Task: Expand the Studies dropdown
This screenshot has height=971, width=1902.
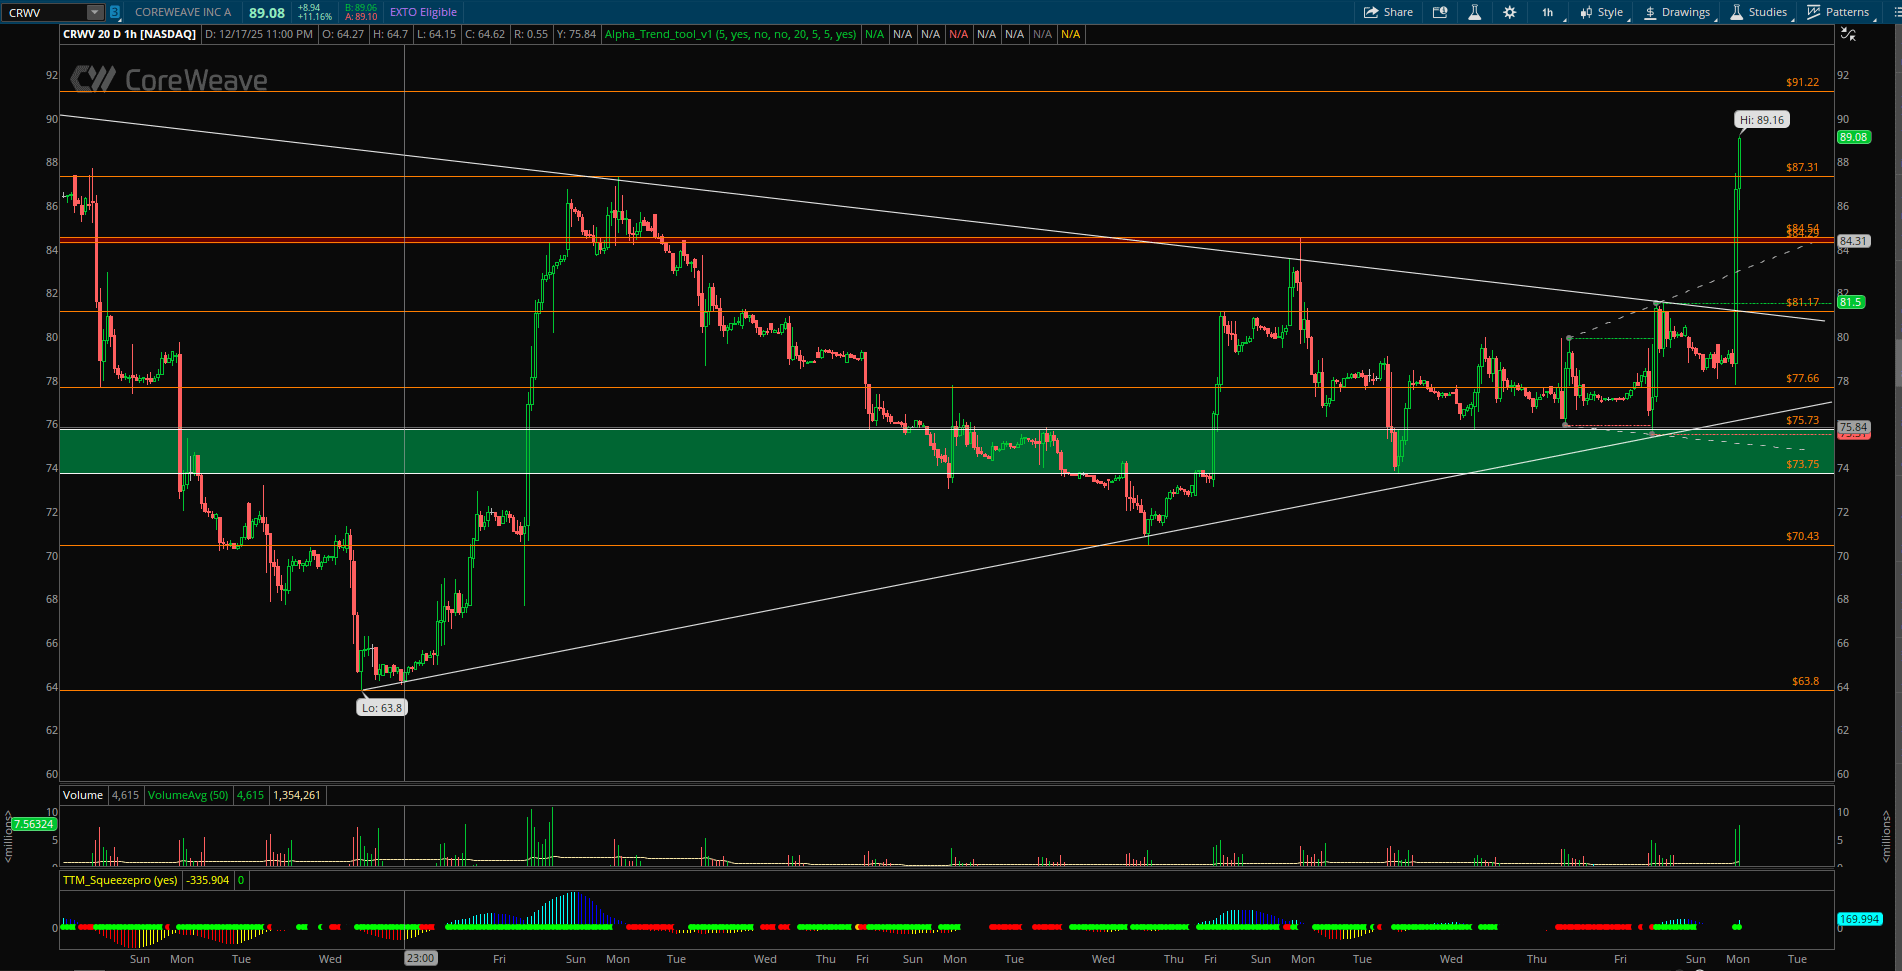Action: coord(1758,12)
